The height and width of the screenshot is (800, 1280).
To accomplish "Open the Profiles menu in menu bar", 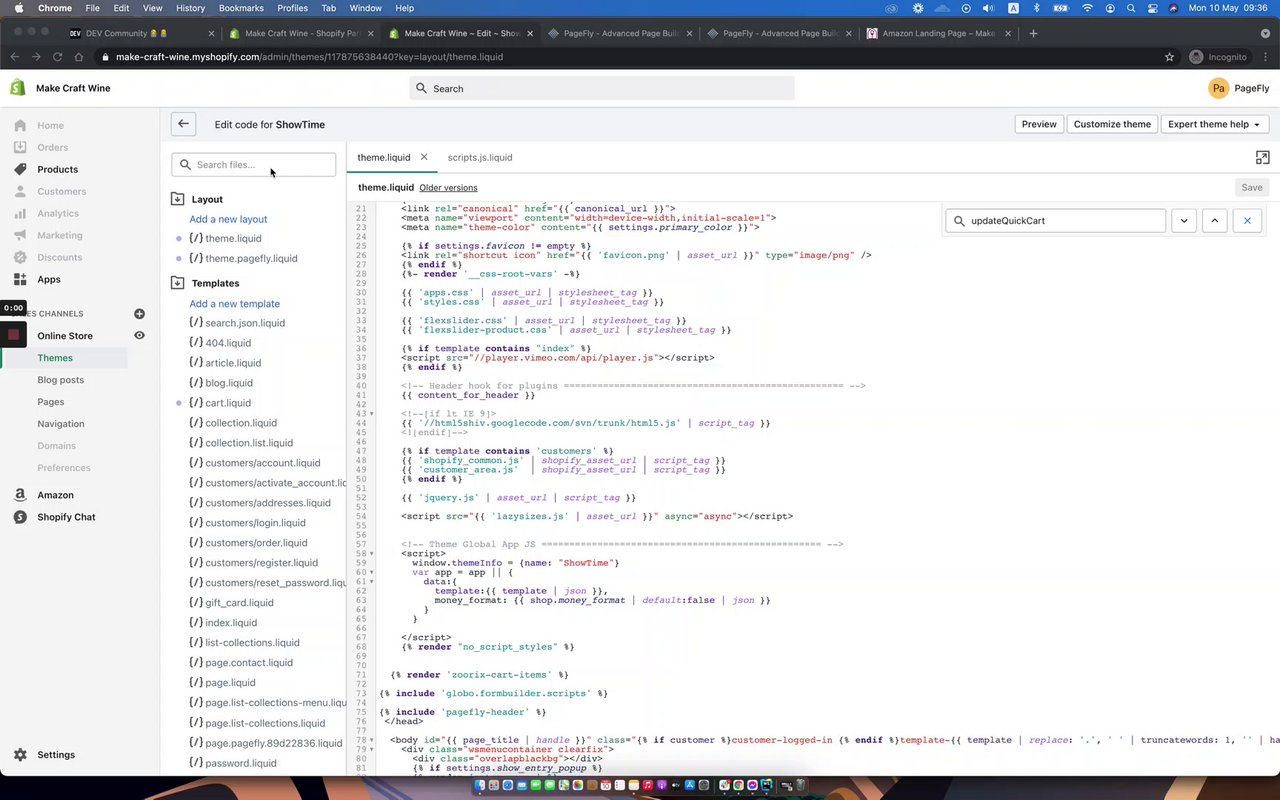I will click(292, 8).
